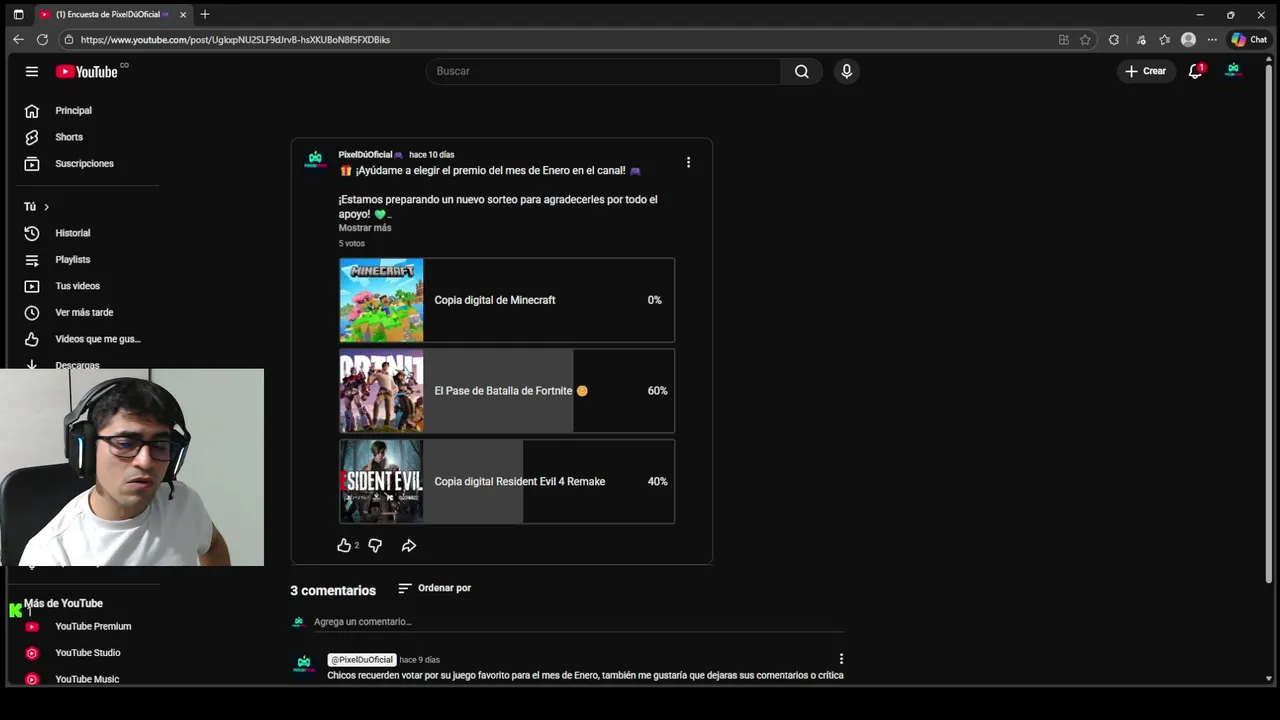The height and width of the screenshot is (720, 1280).
Task: Expand post text with Mostrar más
Action: pos(365,228)
